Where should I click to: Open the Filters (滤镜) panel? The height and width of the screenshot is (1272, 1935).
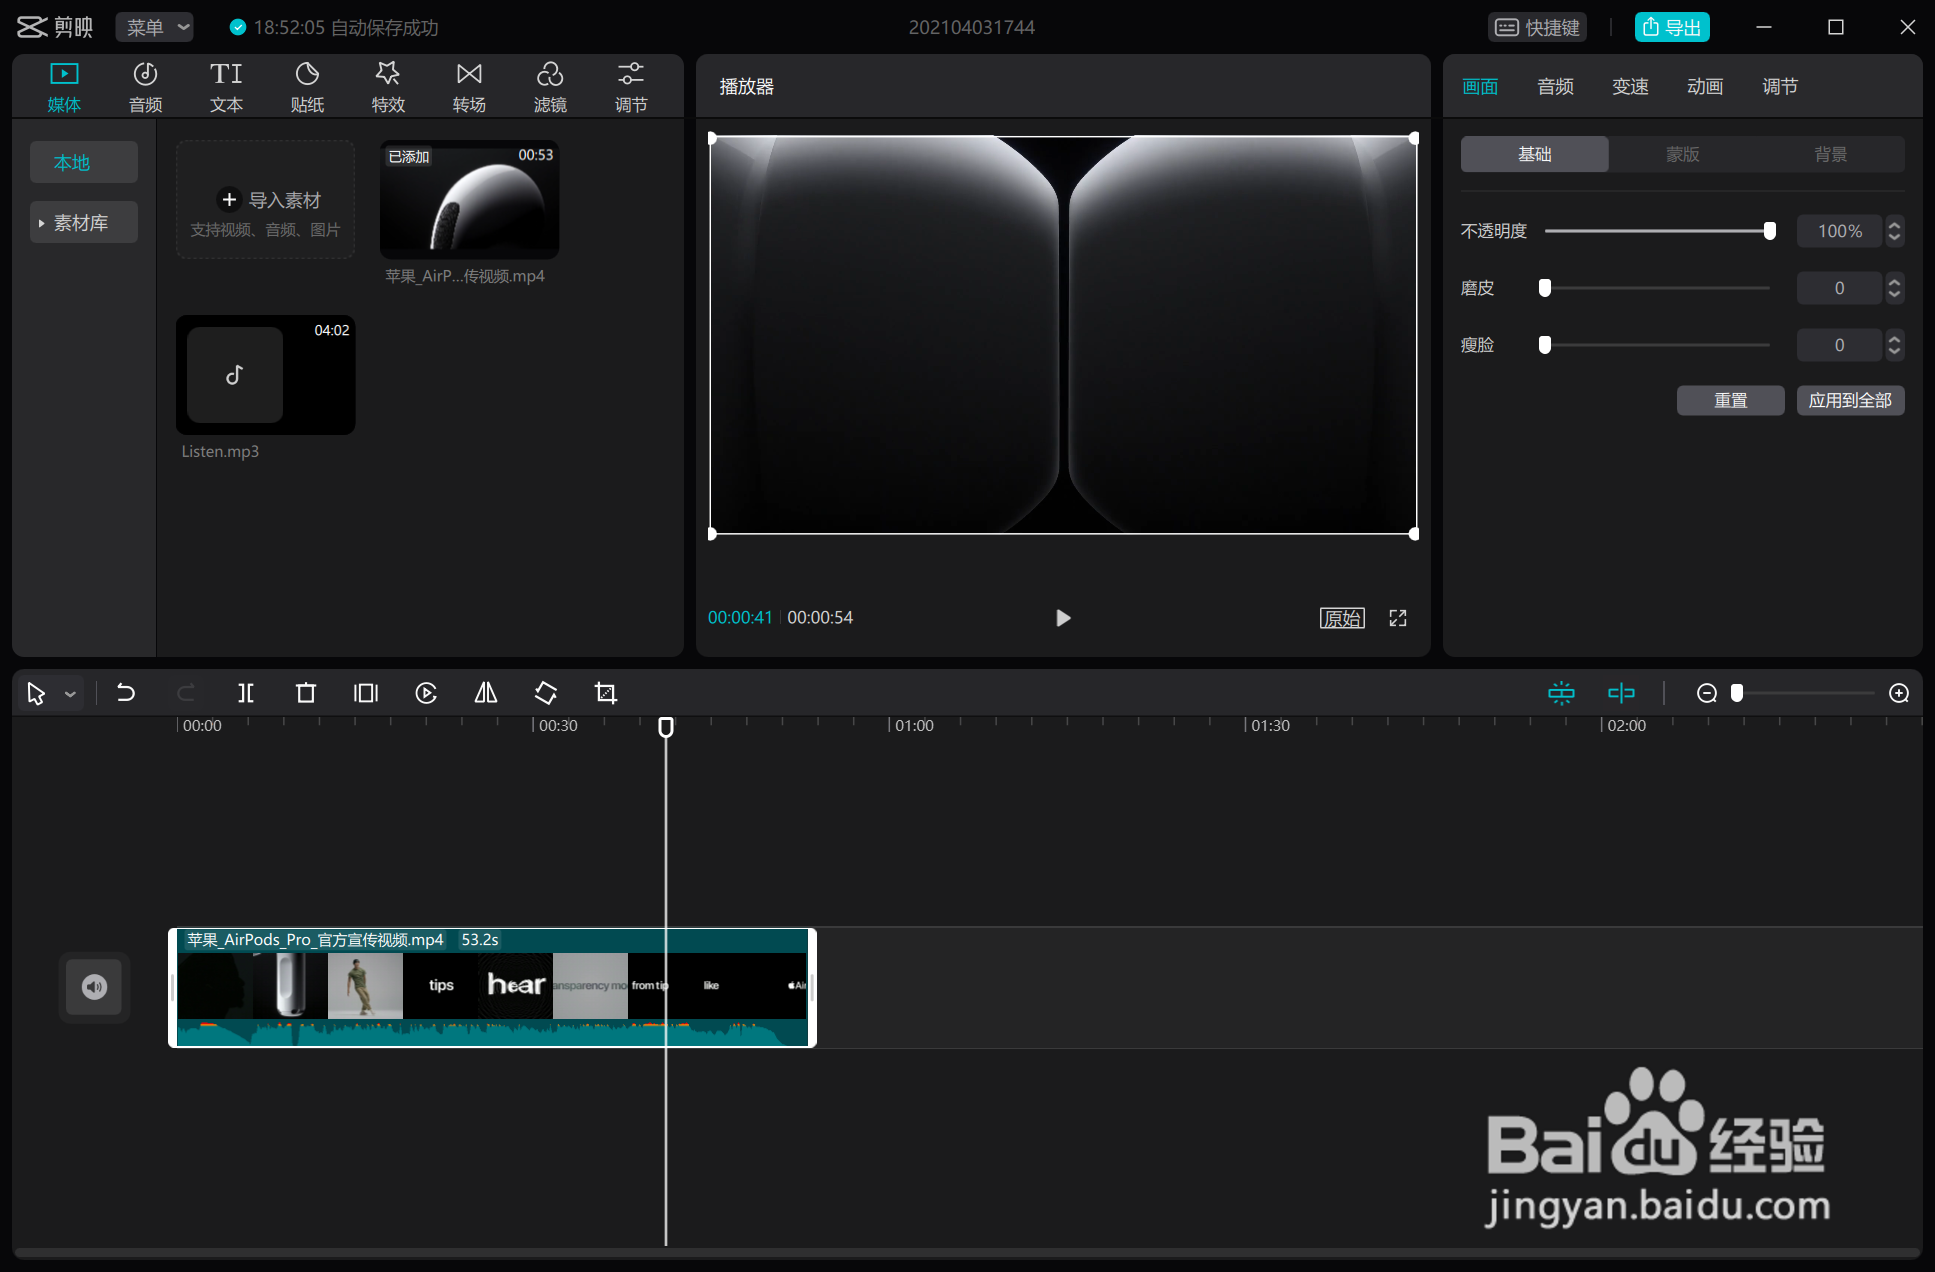[550, 87]
